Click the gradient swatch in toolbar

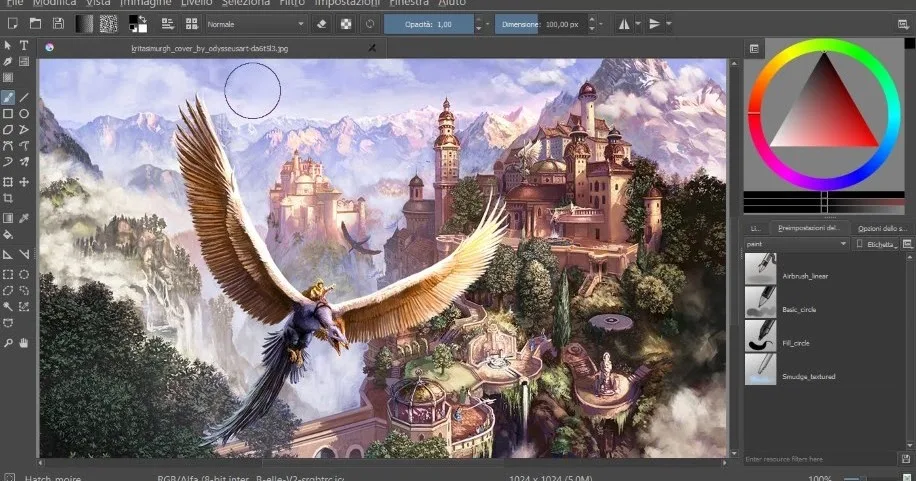84,24
